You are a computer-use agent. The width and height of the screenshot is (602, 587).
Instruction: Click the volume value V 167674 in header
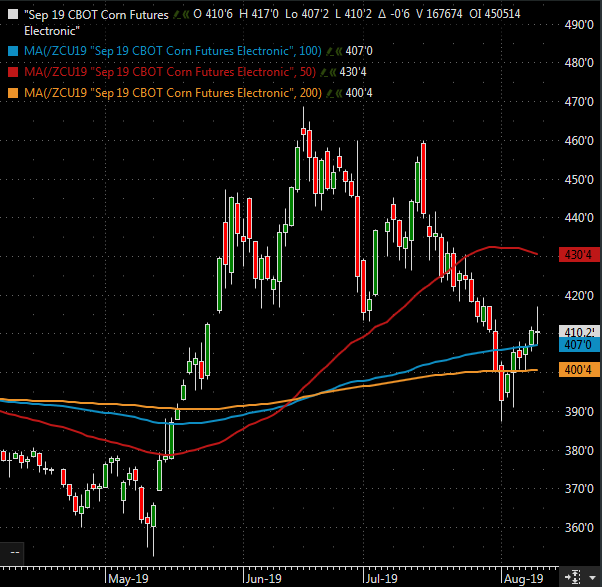point(439,14)
